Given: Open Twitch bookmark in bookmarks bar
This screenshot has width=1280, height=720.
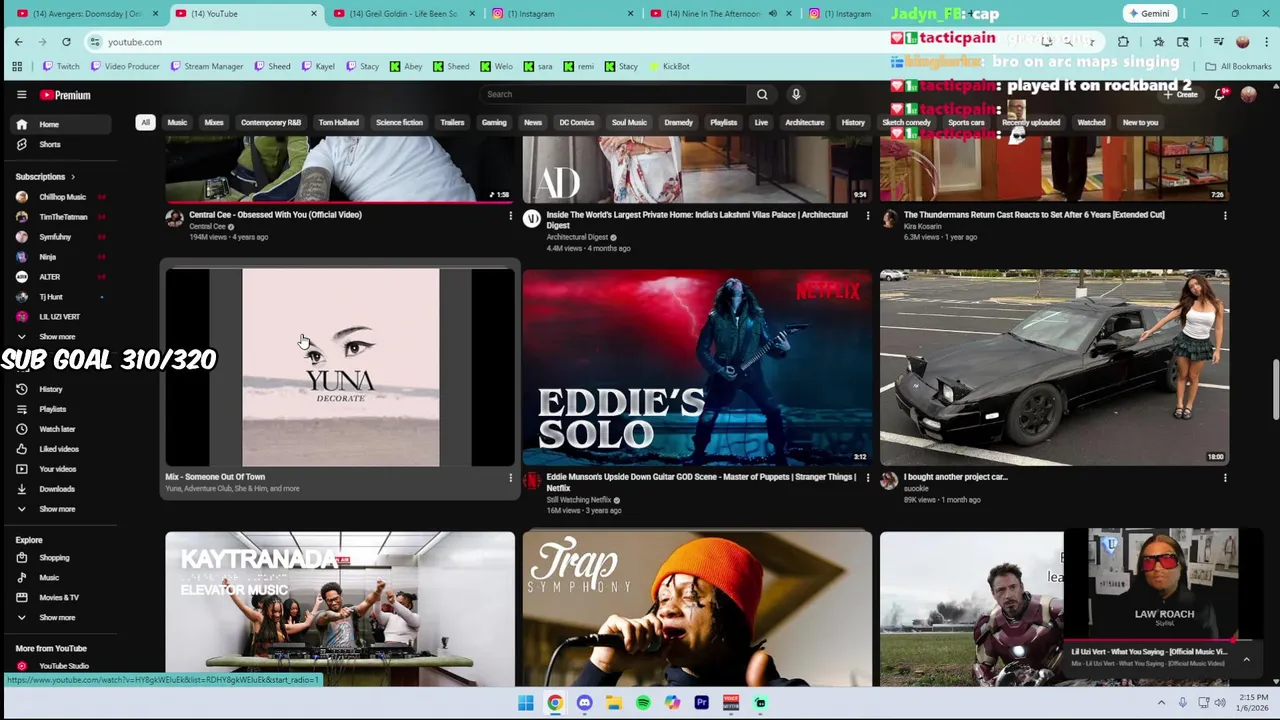Looking at the screenshot, I should point(61,67).
